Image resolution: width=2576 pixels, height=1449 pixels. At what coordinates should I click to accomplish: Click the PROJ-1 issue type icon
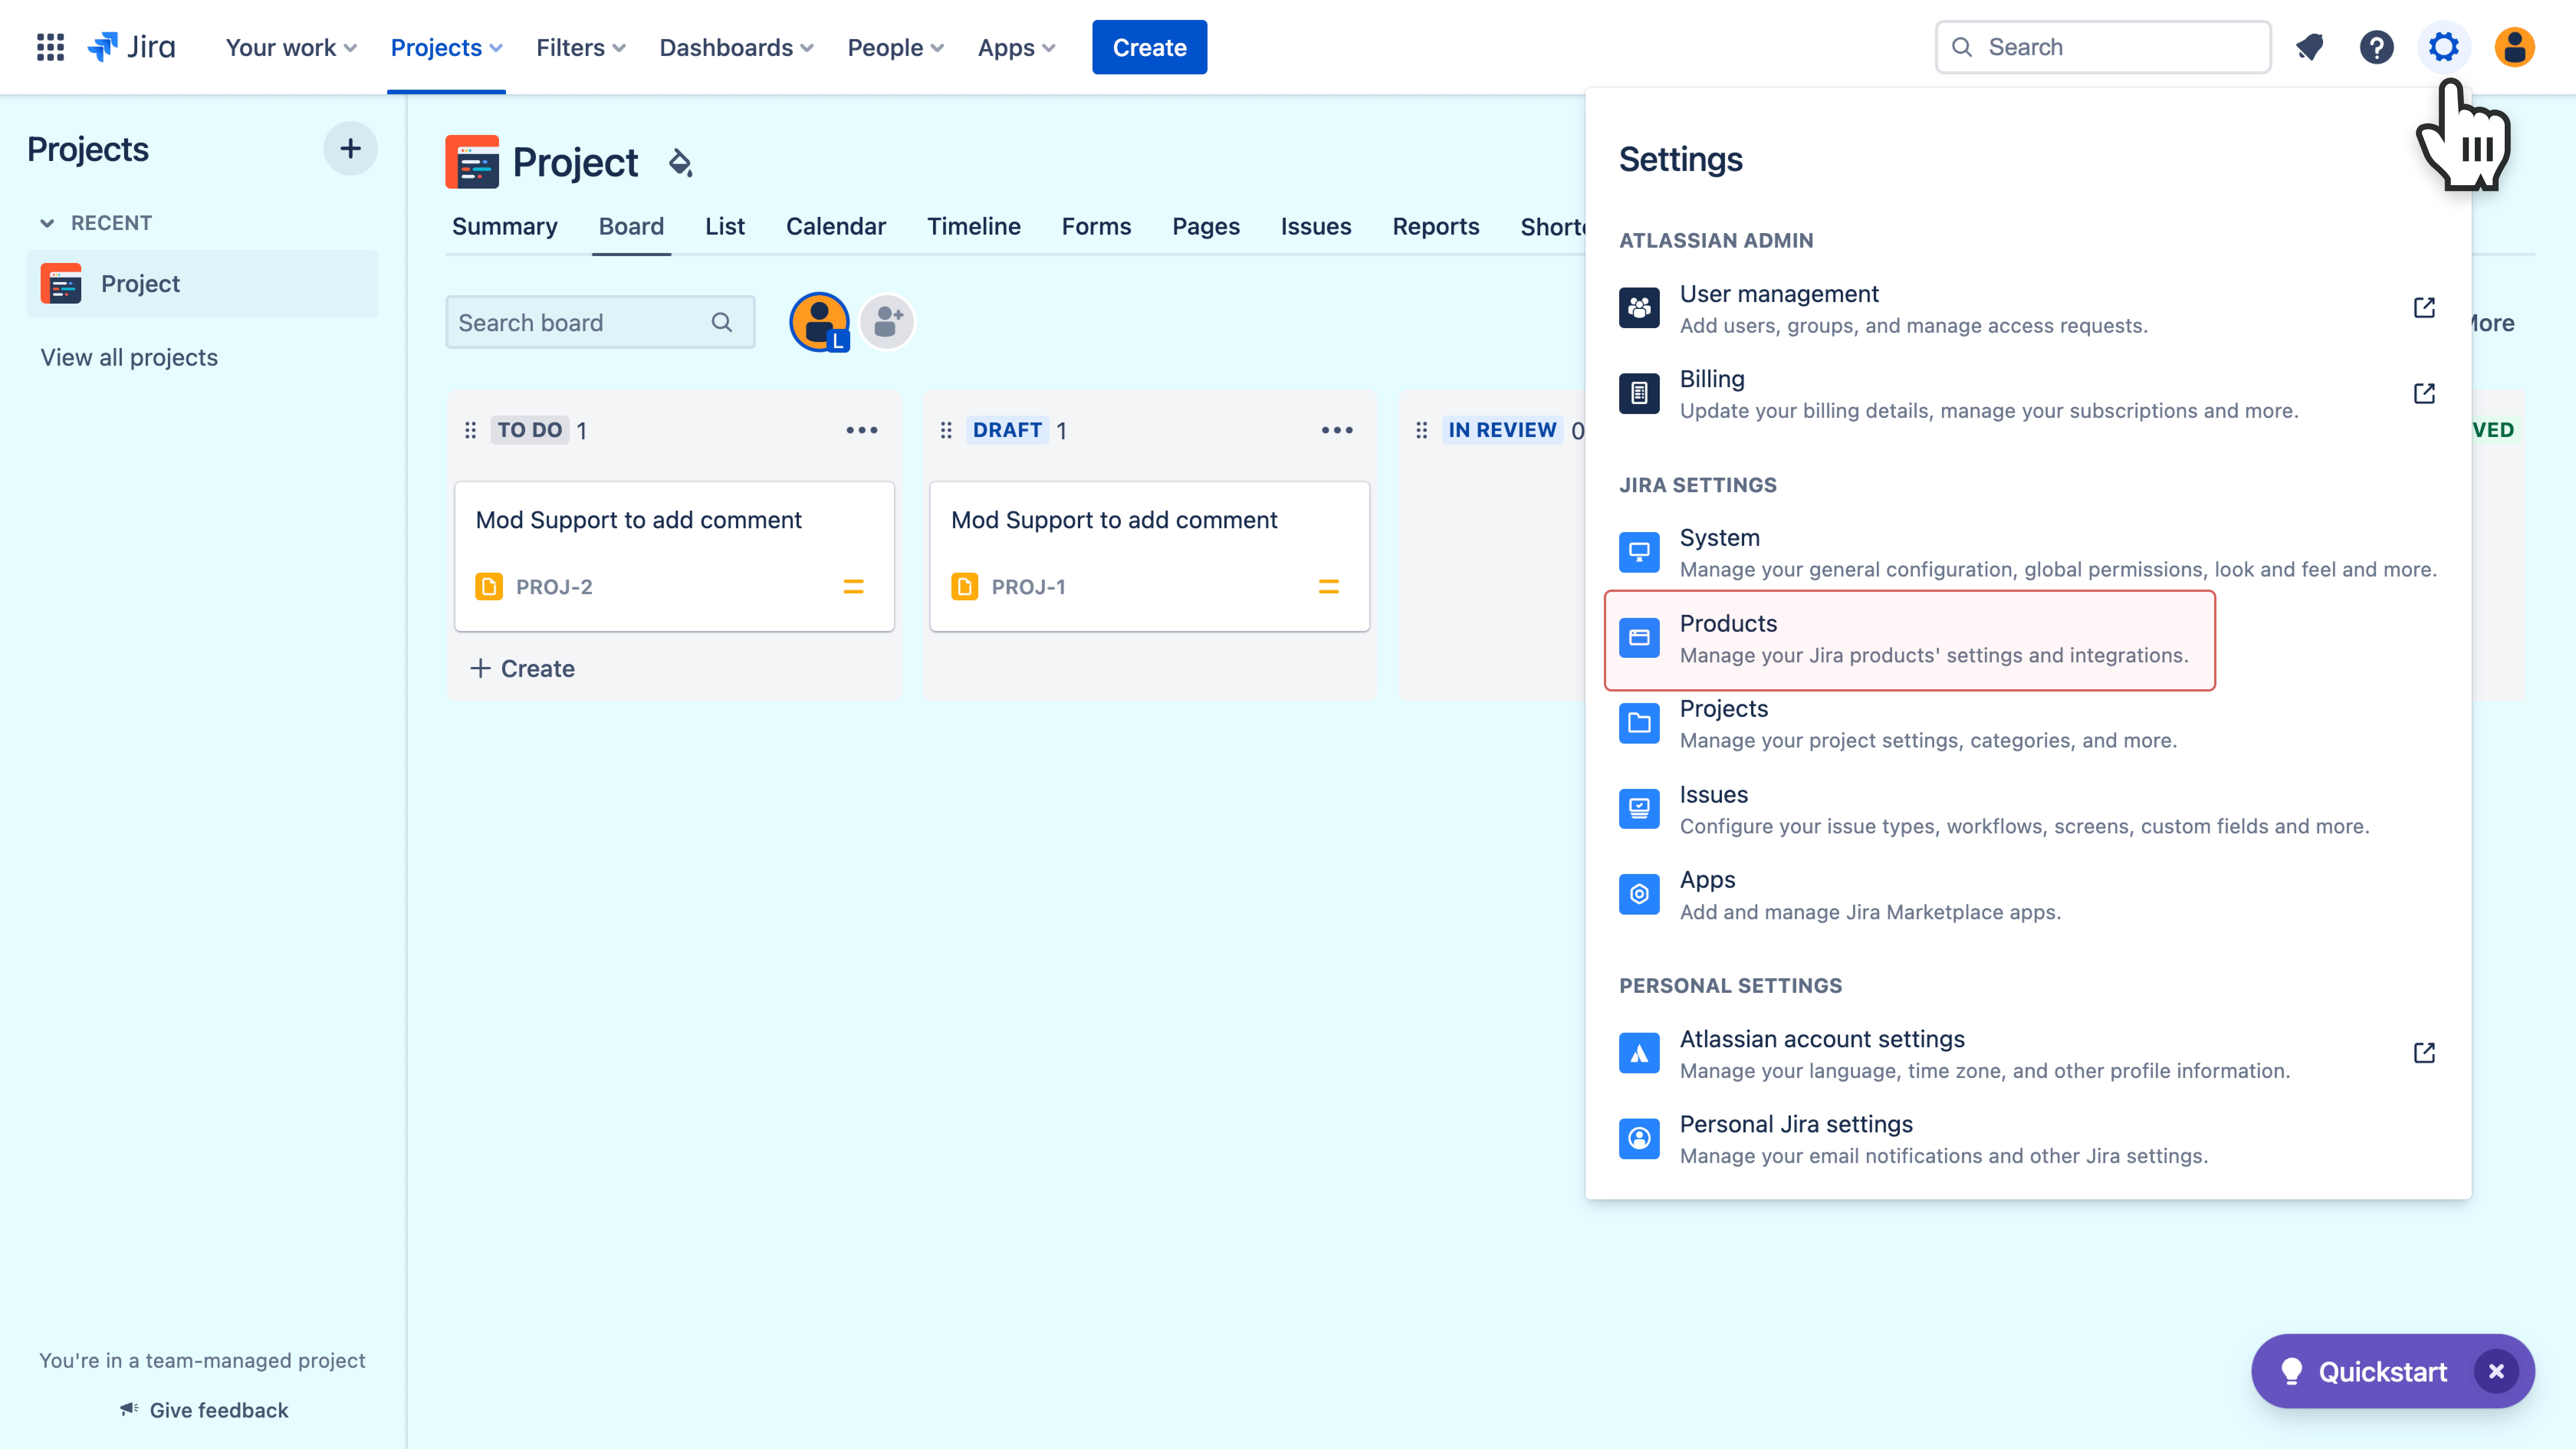(965, 587)
